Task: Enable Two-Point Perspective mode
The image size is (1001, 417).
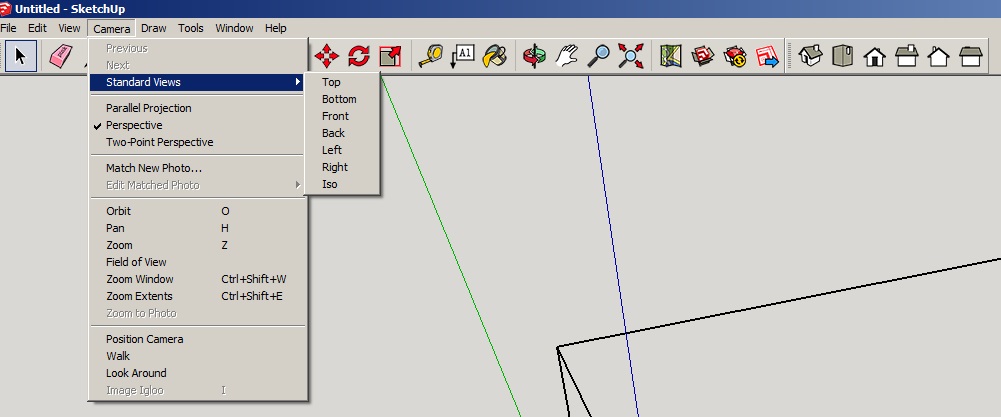Action: [197, 142]
